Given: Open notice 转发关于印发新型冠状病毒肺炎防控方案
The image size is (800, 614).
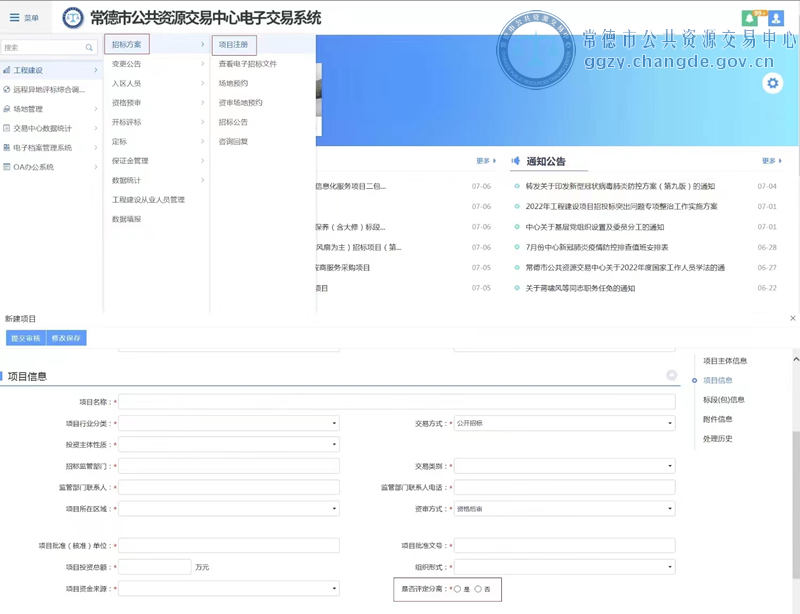Looking at the screenshot, I should (x=620, y=186).
